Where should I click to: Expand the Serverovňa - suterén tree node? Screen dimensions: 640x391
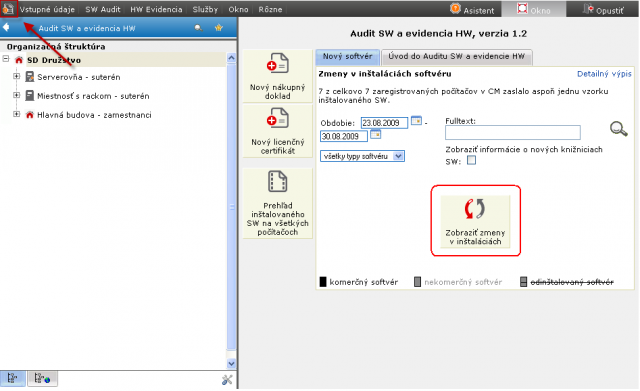pos(16,76)
